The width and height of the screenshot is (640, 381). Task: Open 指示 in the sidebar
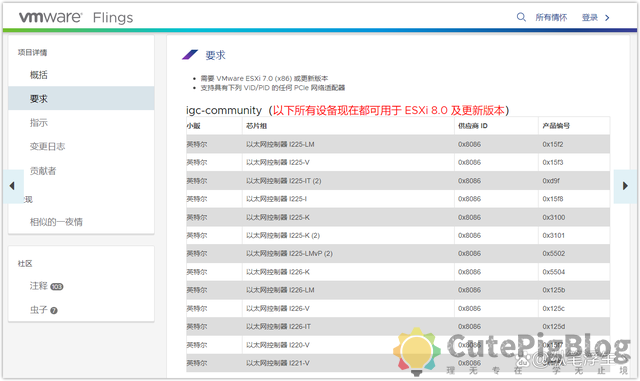39,123
